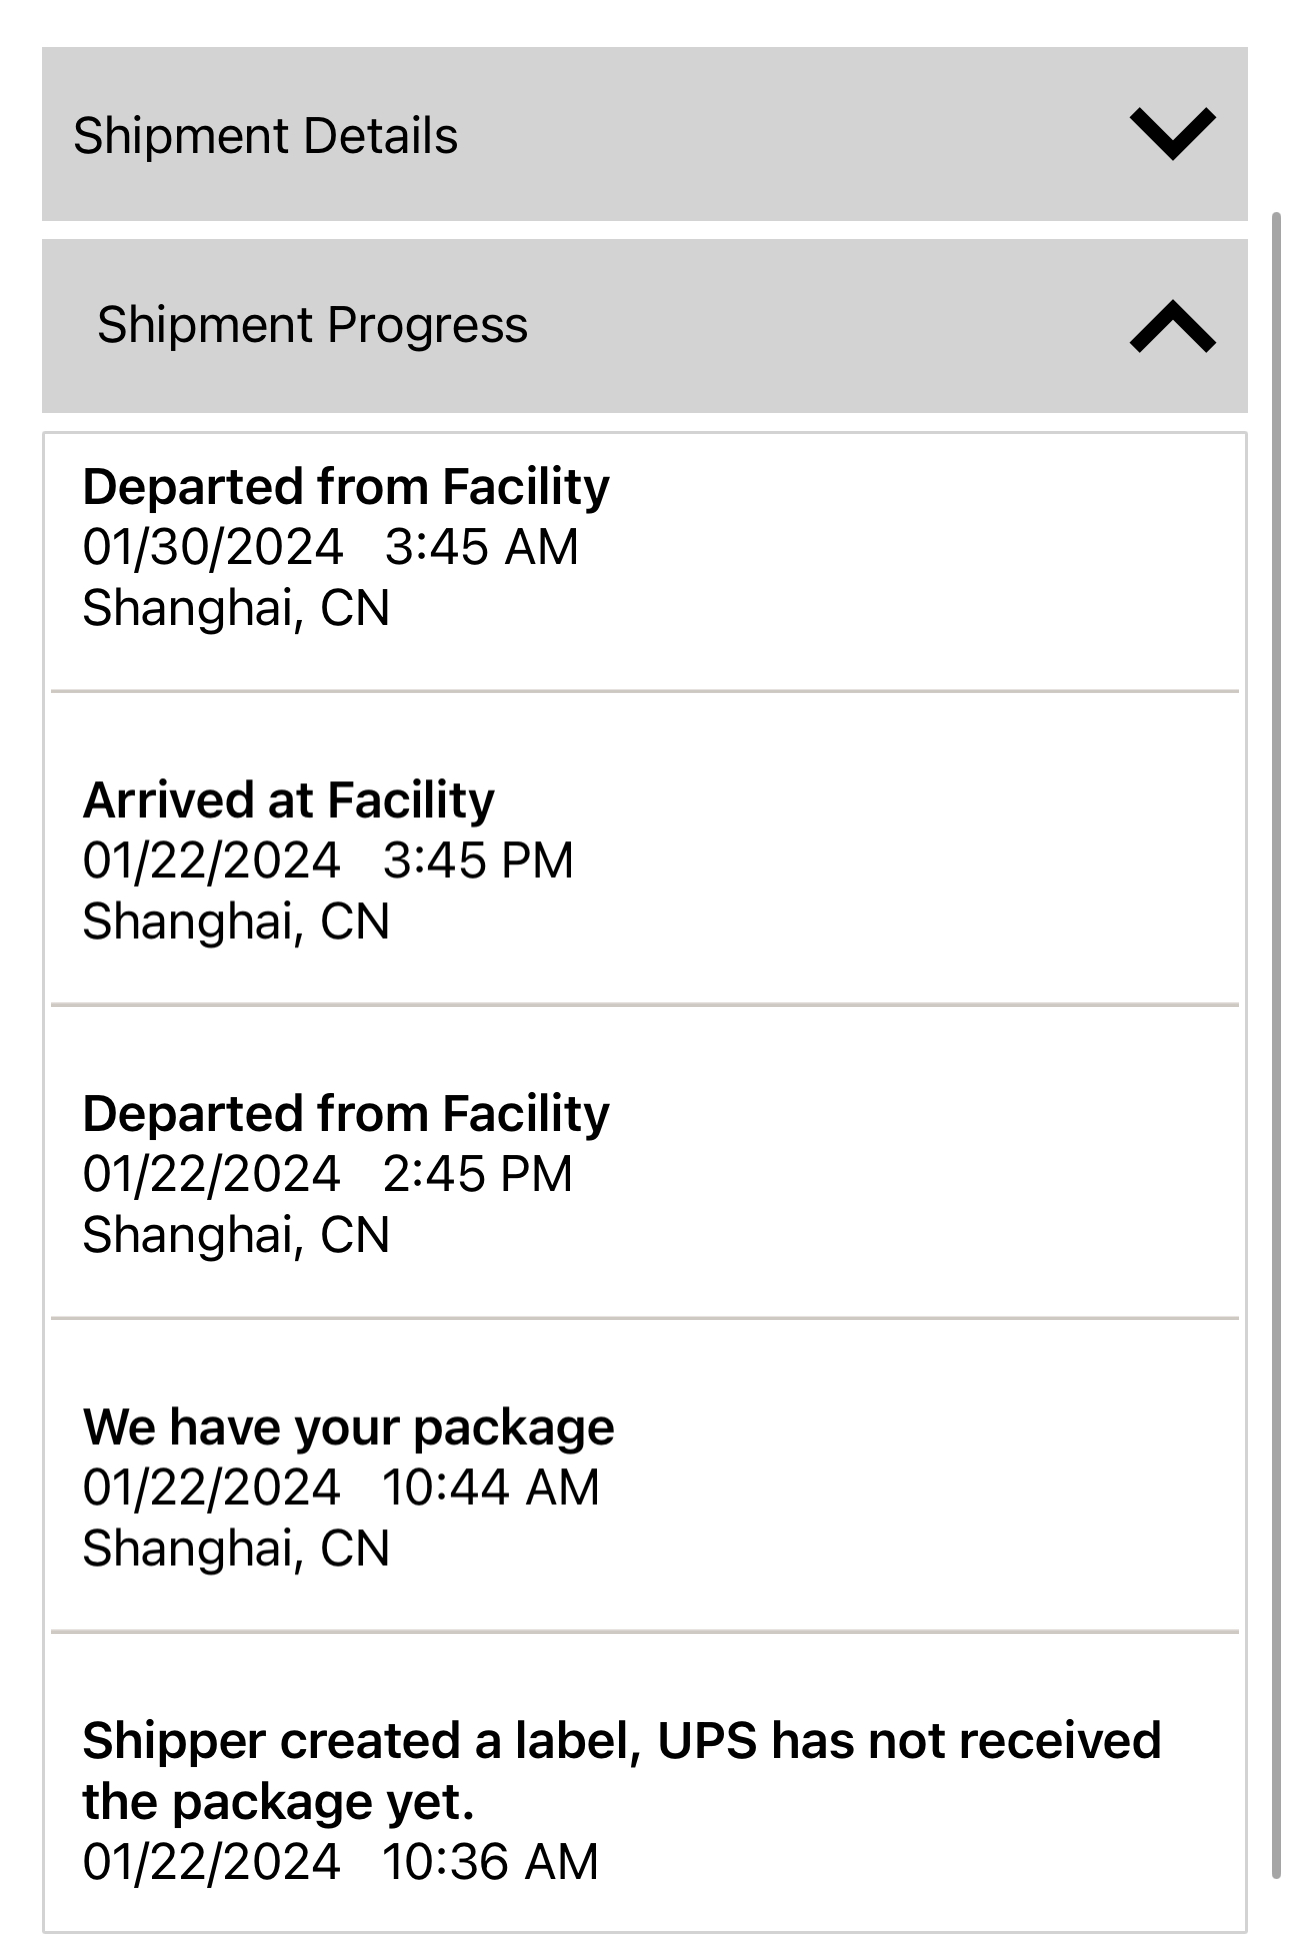The width and height of the screenshot is (1290, 1959).
Task: Click the 01/22/2024 10:36 AM timestamp
Action: (x=340, y=1862)
